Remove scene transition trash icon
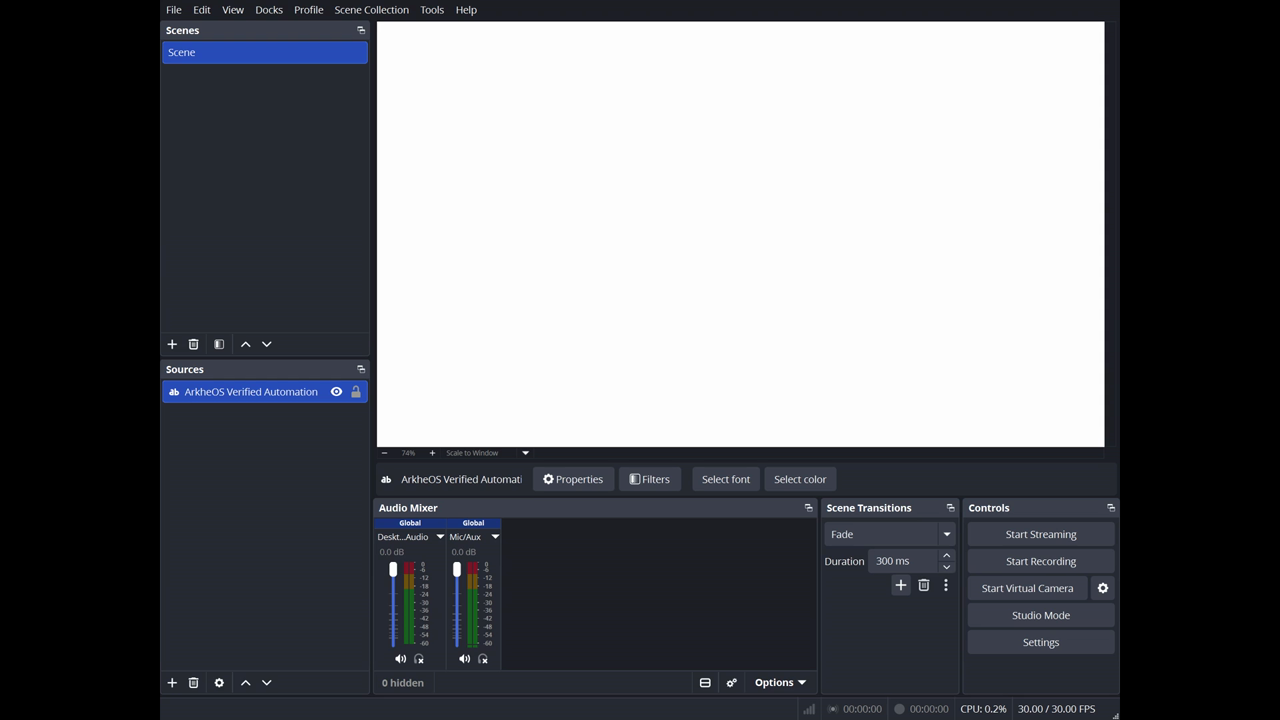Viewport: 1280px width, 720px height. (924, 585)
